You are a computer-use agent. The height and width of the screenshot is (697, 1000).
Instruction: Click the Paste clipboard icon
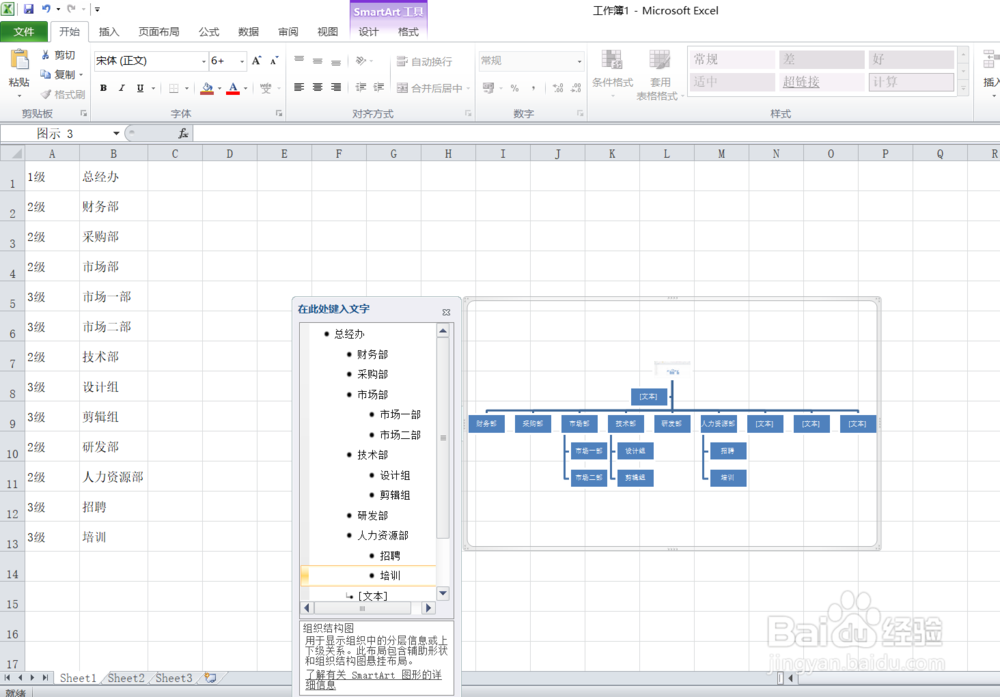tap(19, 61)
